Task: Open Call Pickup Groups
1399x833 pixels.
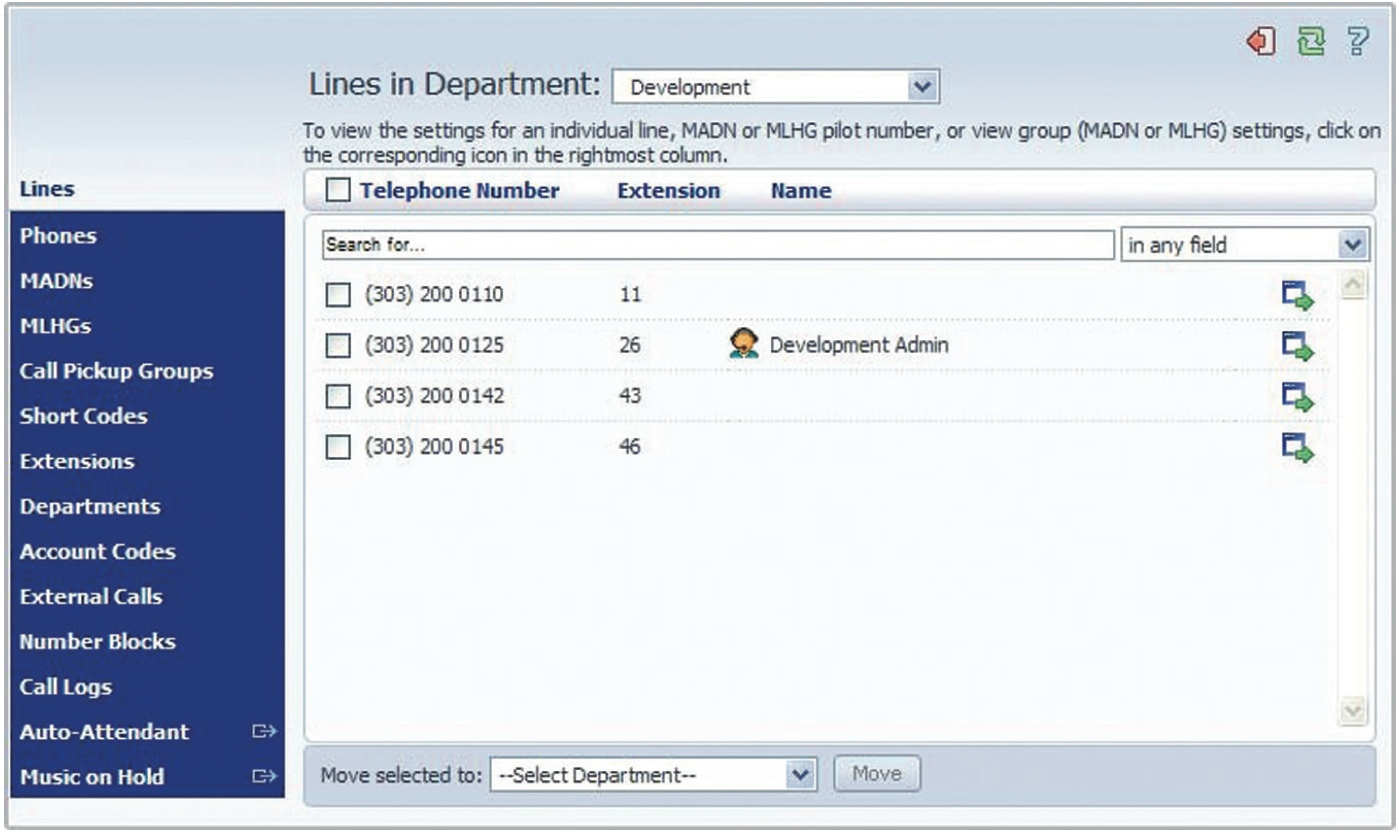Action: (117, 371)
